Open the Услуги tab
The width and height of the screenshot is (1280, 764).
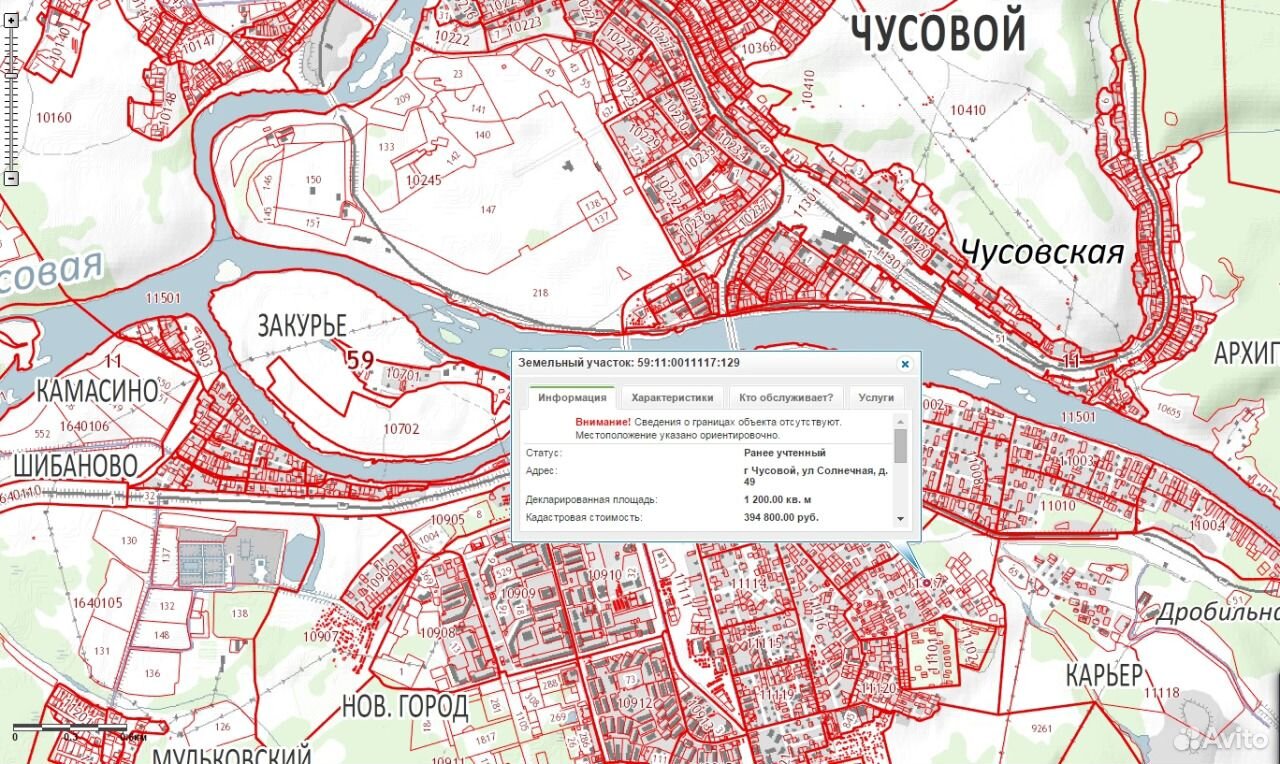(876, 397)
